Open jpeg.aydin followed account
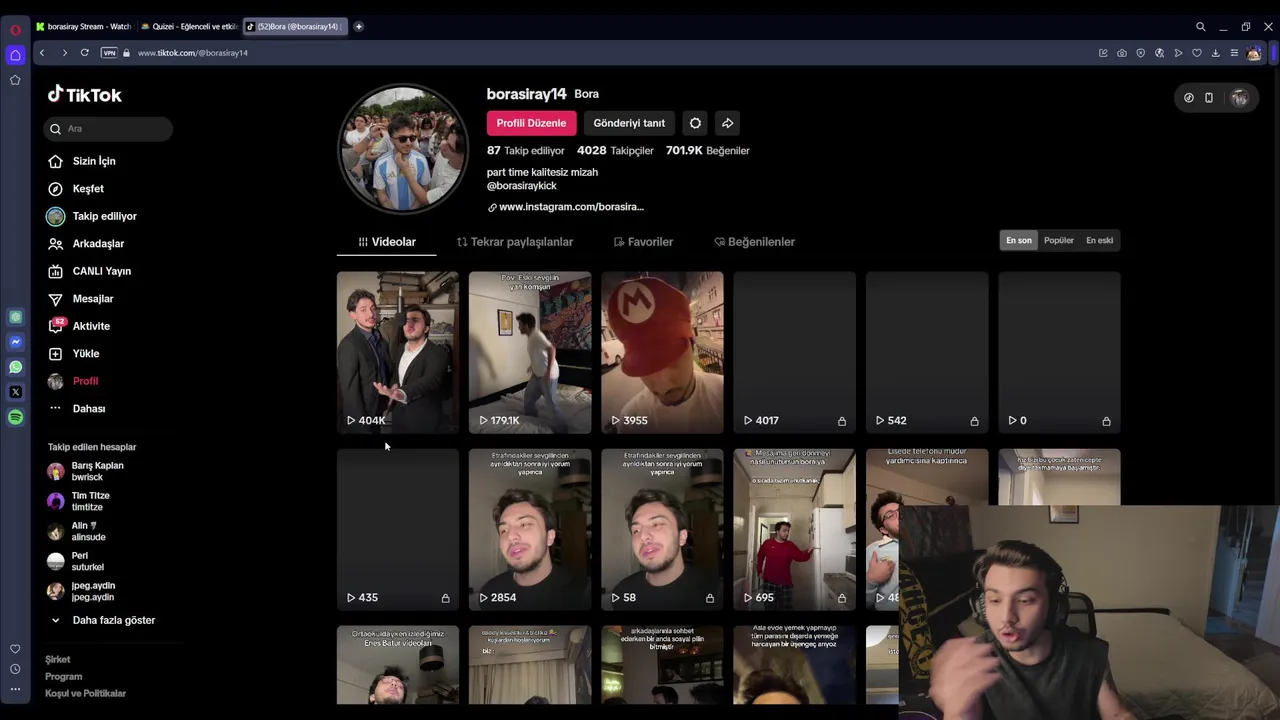The image size is (1280, 720). tap(81, 591)
